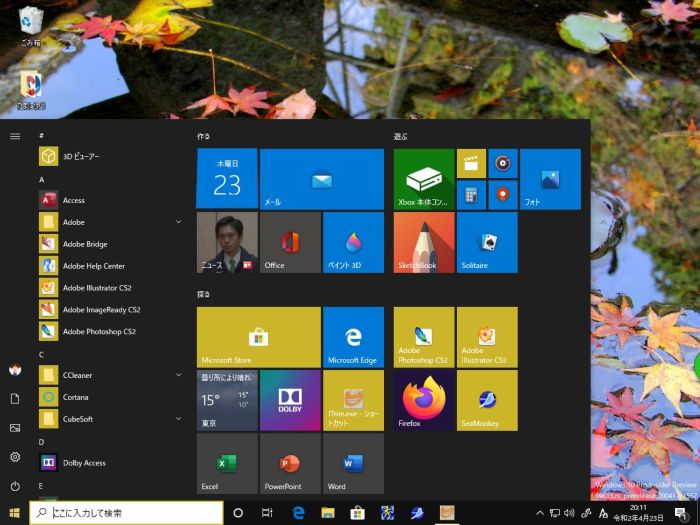Launch PowerPoint from the pinned tiles
Screen dimensions: 700x525
(290, 464)
